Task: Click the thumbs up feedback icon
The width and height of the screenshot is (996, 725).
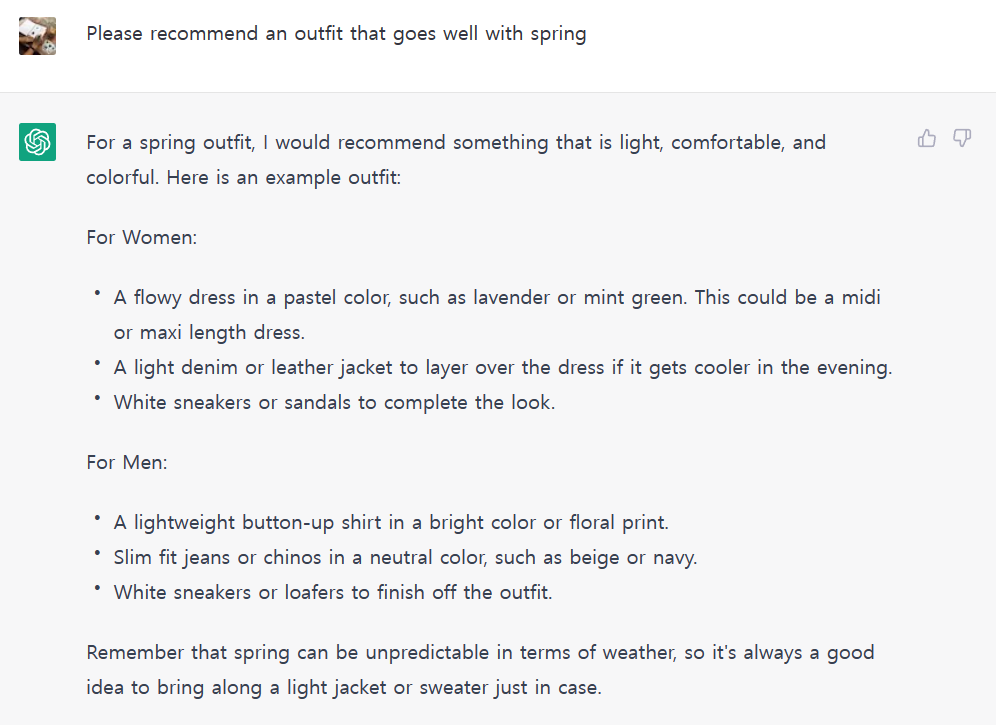Action: 927,139
